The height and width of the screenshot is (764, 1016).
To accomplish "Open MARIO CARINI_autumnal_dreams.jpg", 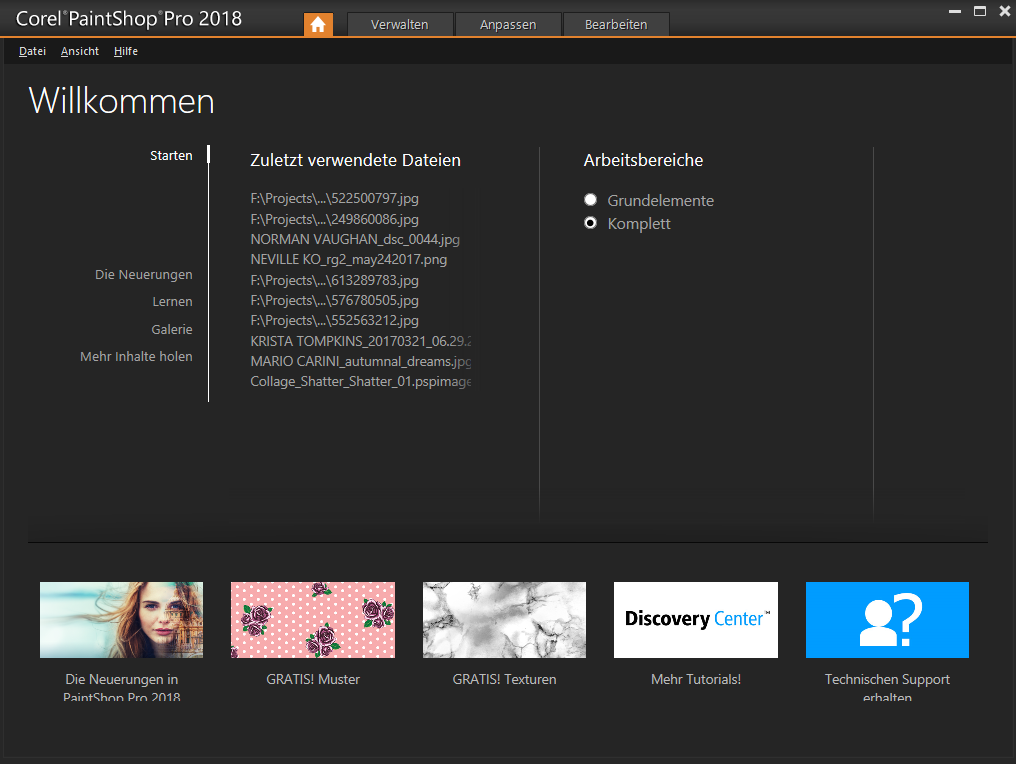I will coord(361,362).
